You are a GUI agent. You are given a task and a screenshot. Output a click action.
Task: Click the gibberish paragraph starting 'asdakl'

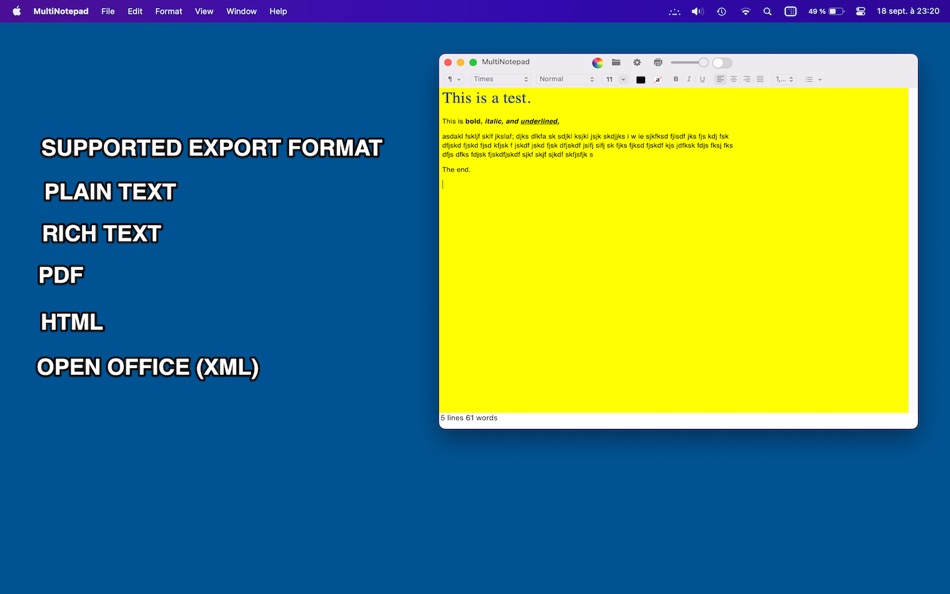587,145
